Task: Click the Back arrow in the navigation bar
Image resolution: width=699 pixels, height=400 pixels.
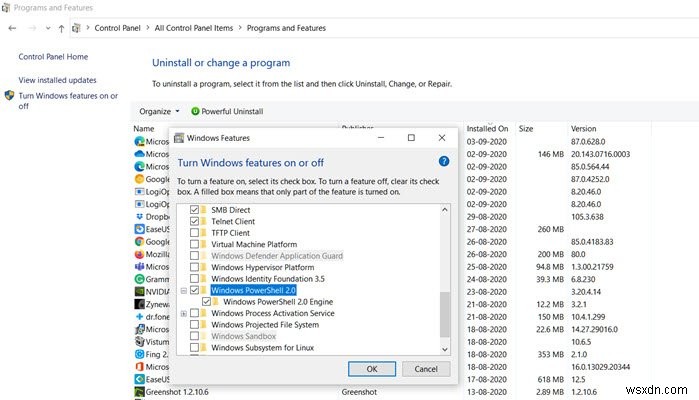Action: click(12, 28)
